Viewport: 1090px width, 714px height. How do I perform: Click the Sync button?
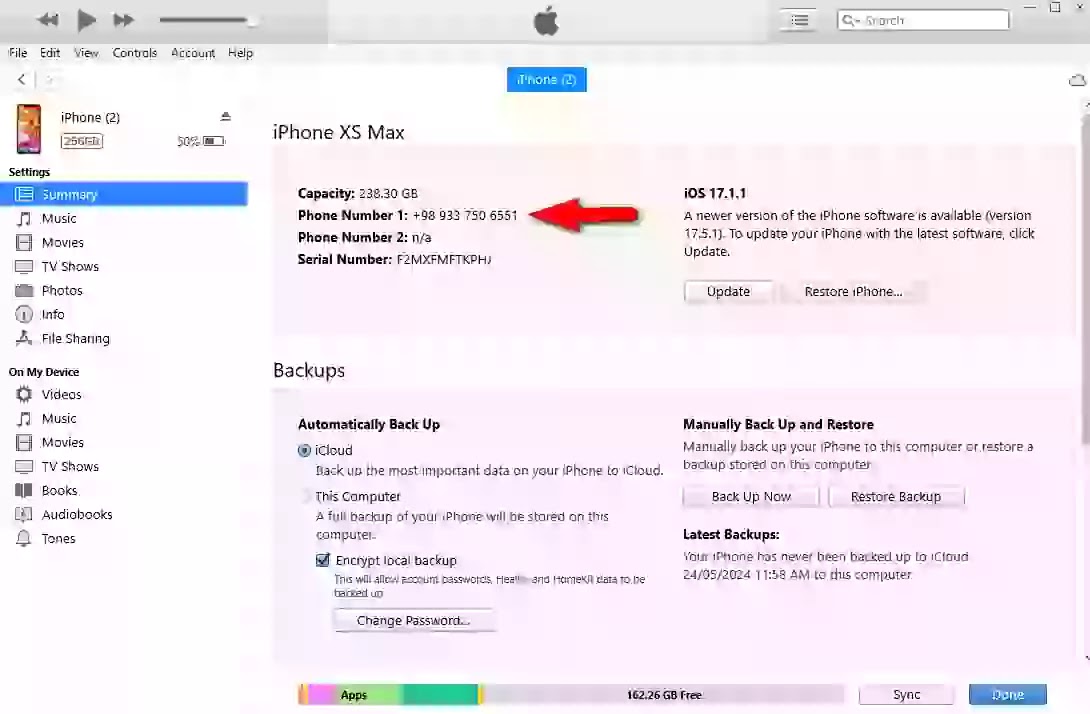click(x=906, y=695)
